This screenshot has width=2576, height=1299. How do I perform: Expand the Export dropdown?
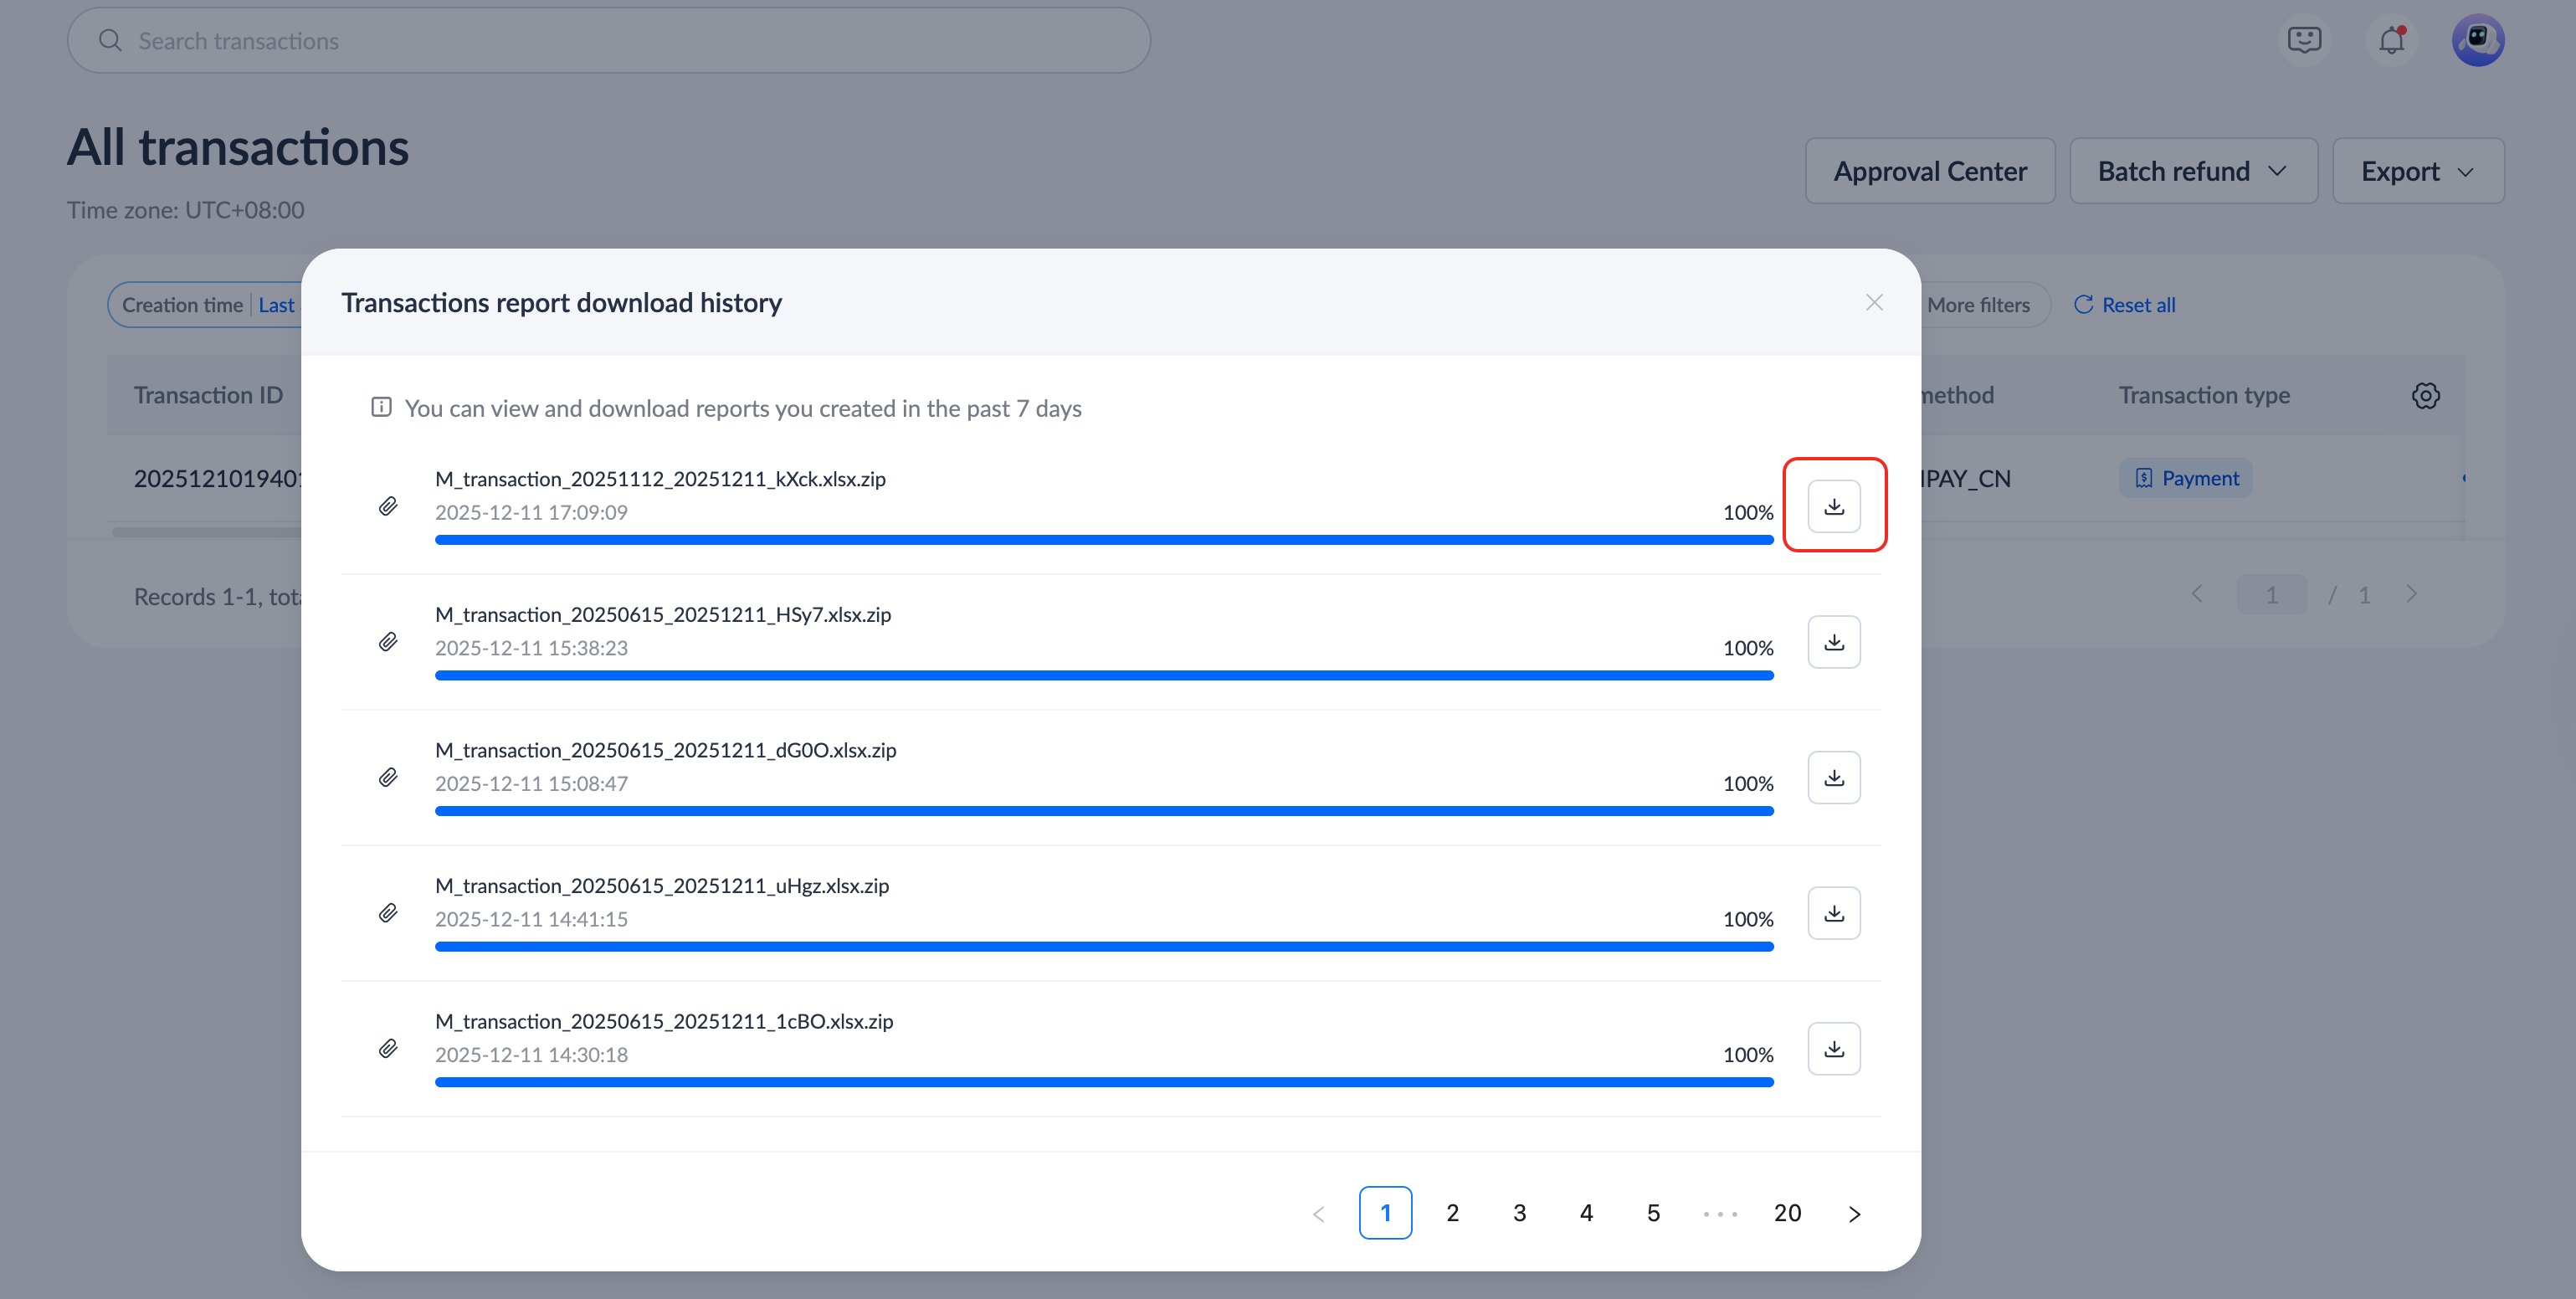2417,171
